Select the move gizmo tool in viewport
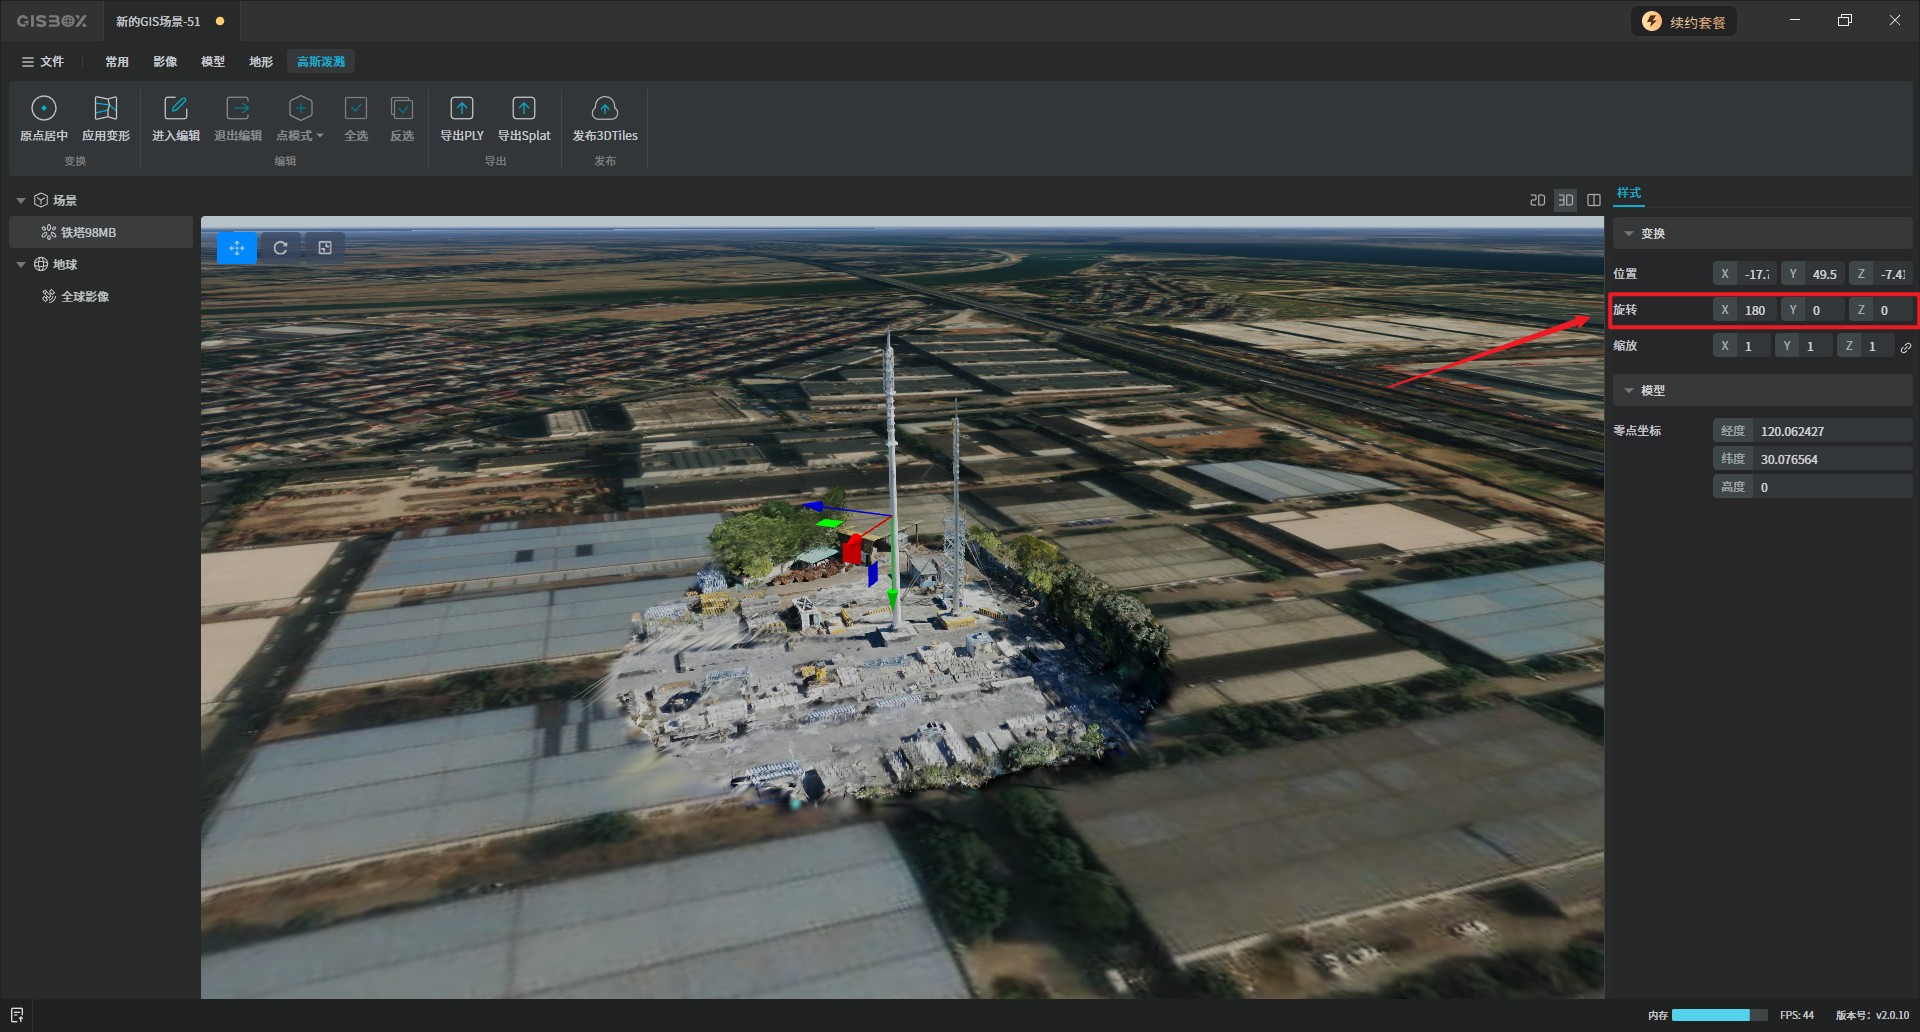Screen dimensions: 1920x1032 (237, 248)
